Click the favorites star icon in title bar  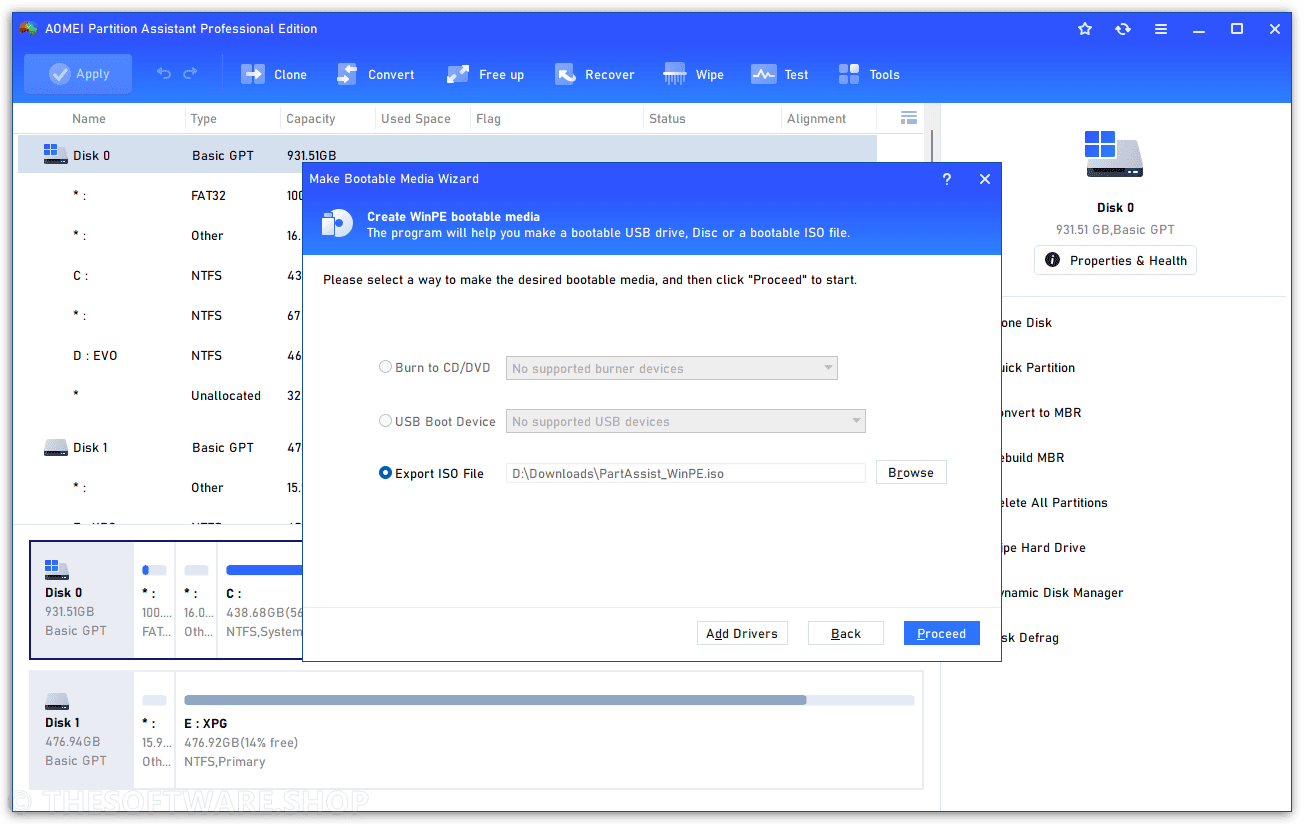pyautogui.click(x=1085, y=29)
